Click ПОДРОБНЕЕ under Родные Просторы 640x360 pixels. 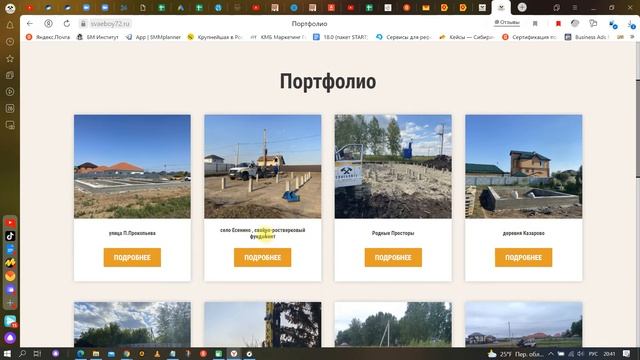pos(393,258)
